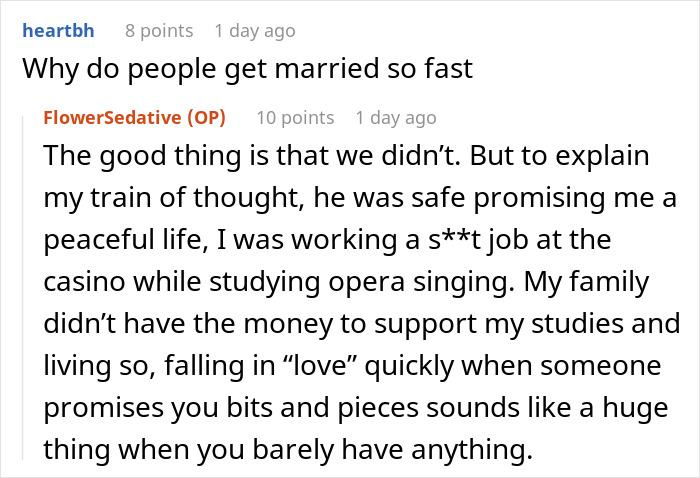Click the sentence "The good thing is that we didn't."

tap(240, 159)
